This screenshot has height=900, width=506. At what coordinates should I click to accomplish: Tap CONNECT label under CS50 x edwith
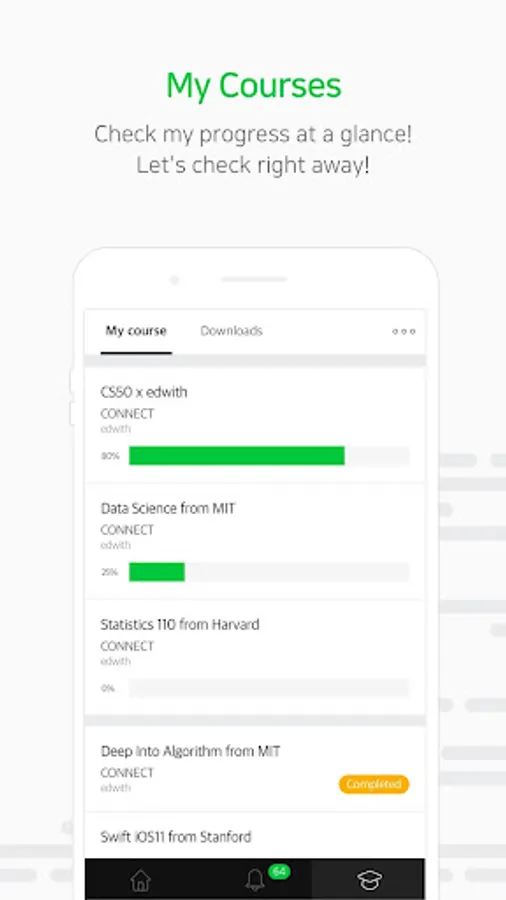coord(127,414)
